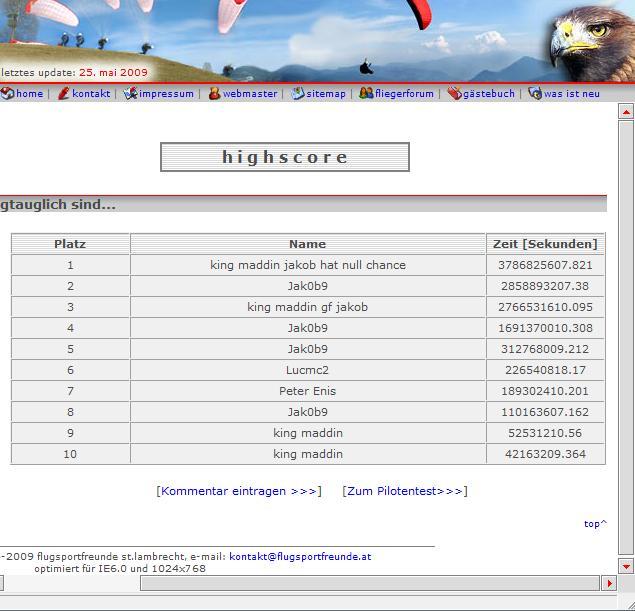635x611 pixels.
Task: Click the time value 226540818.17
Action: coord(545,370)
